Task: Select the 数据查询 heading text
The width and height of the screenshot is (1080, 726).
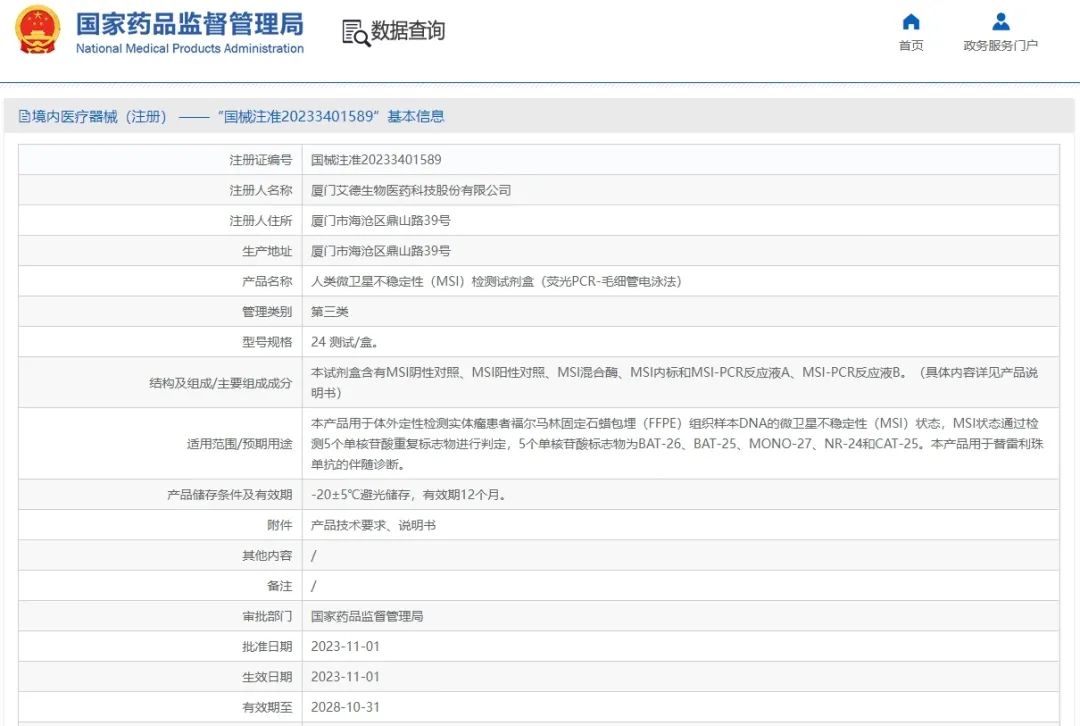Action: (408, 31)
